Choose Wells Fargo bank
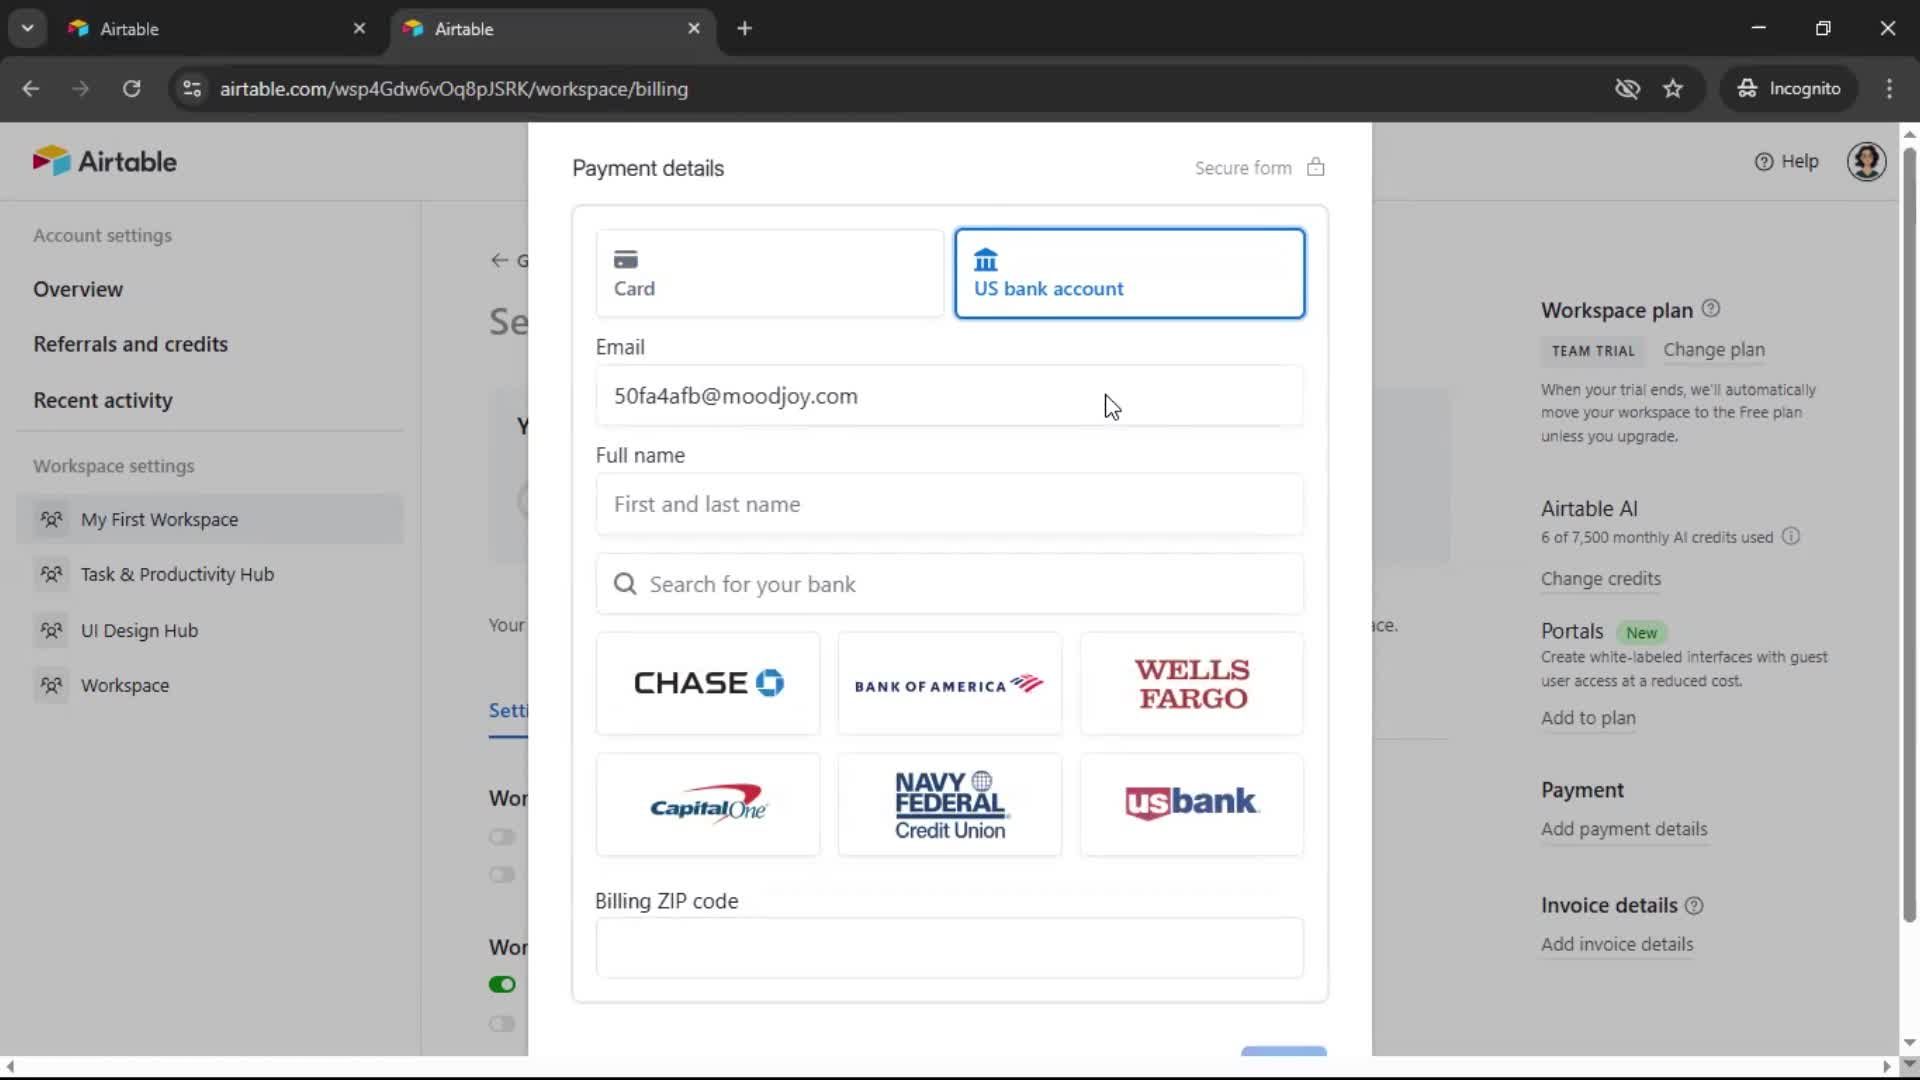The height and width of the screenshot is (1080, 1920). point(1191,683)
